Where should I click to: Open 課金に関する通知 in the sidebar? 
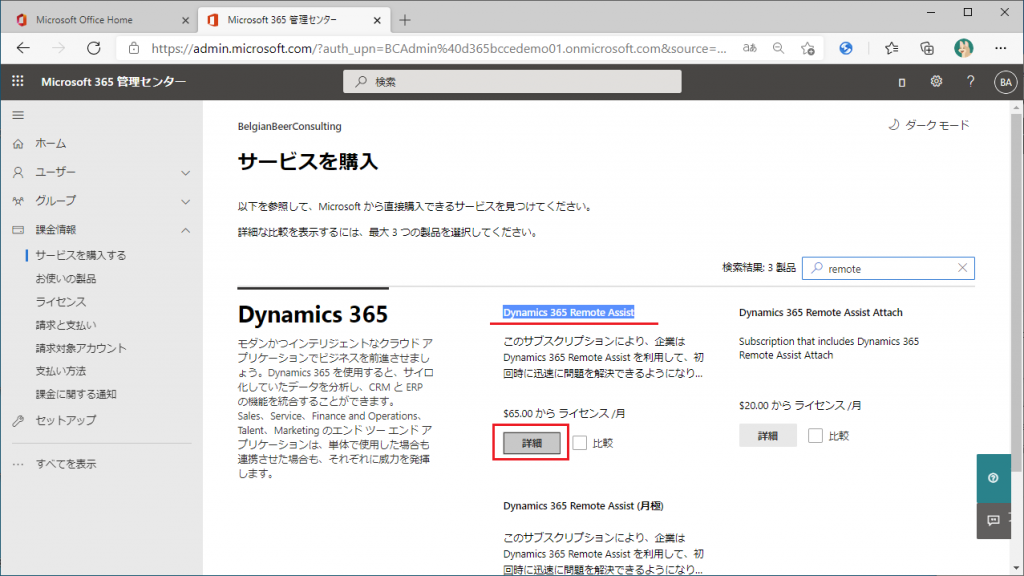76,394
